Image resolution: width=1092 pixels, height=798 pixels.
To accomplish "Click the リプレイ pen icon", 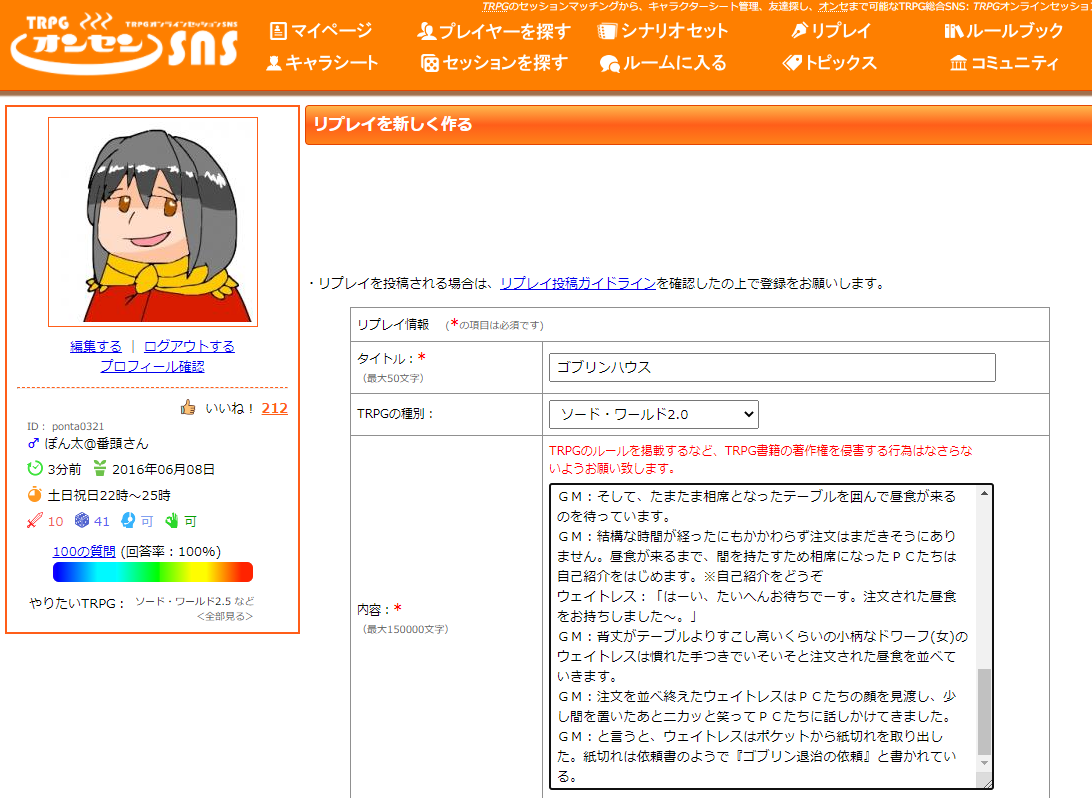I will tap(800, 31).
